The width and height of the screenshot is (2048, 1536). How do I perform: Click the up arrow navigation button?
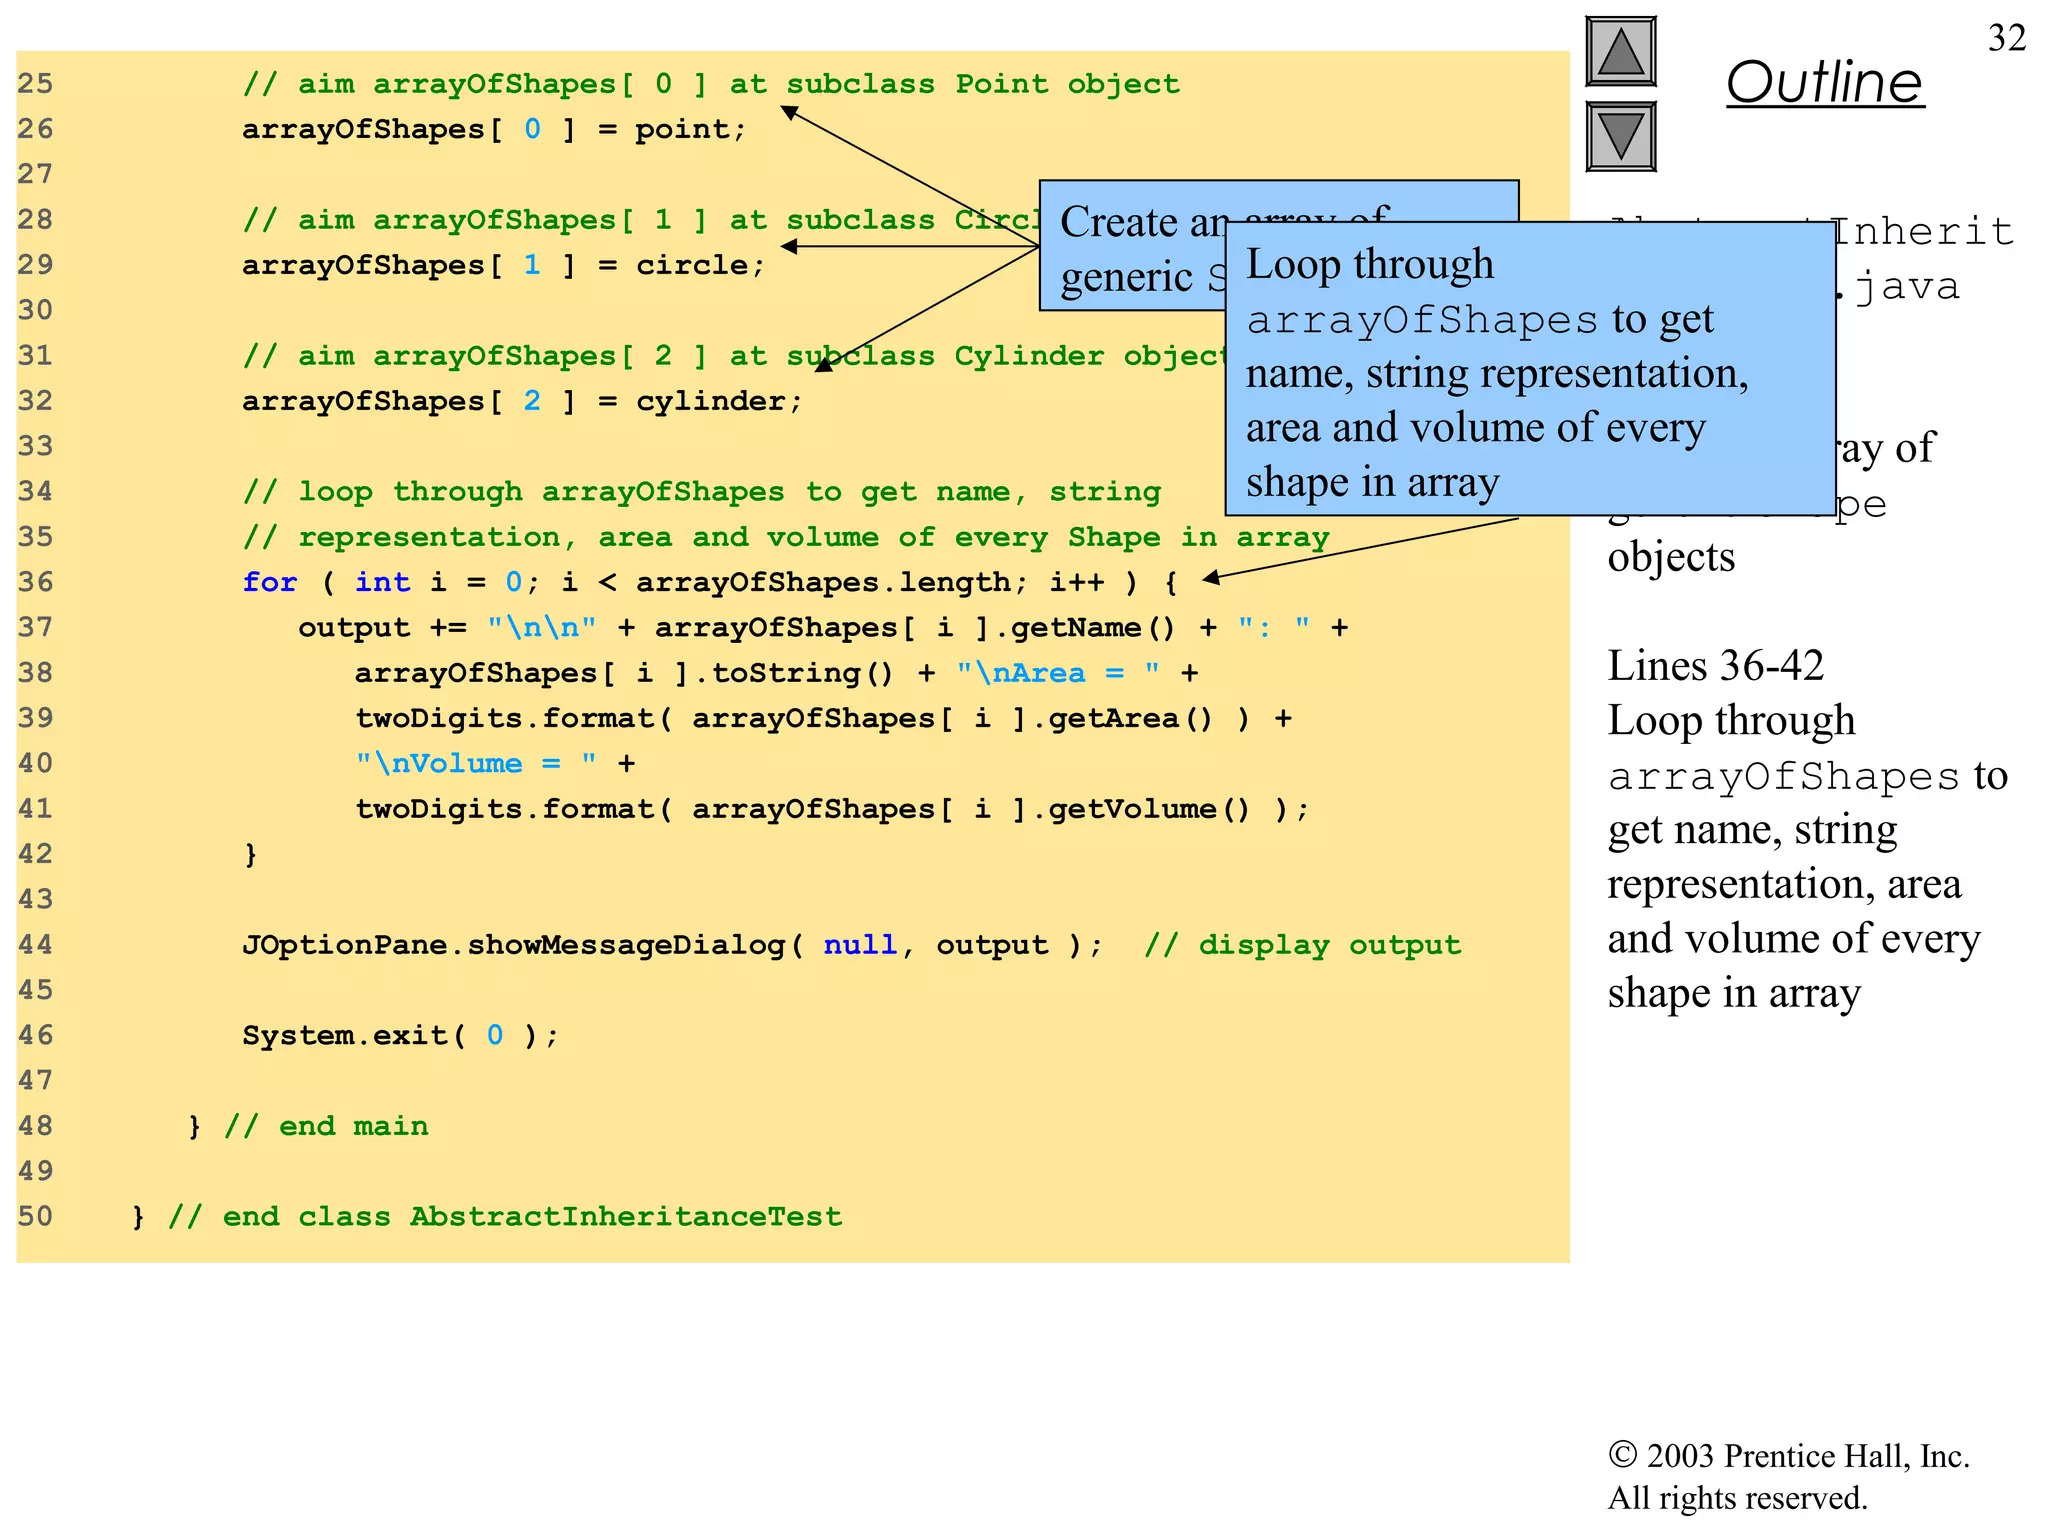click(x=1620, y=52)
